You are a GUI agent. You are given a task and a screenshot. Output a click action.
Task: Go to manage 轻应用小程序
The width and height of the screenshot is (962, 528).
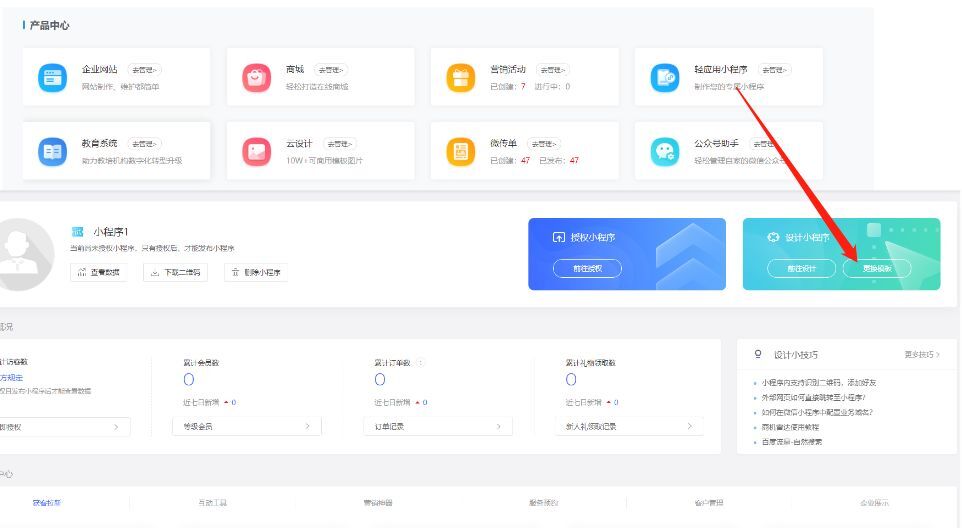point(774,70)
